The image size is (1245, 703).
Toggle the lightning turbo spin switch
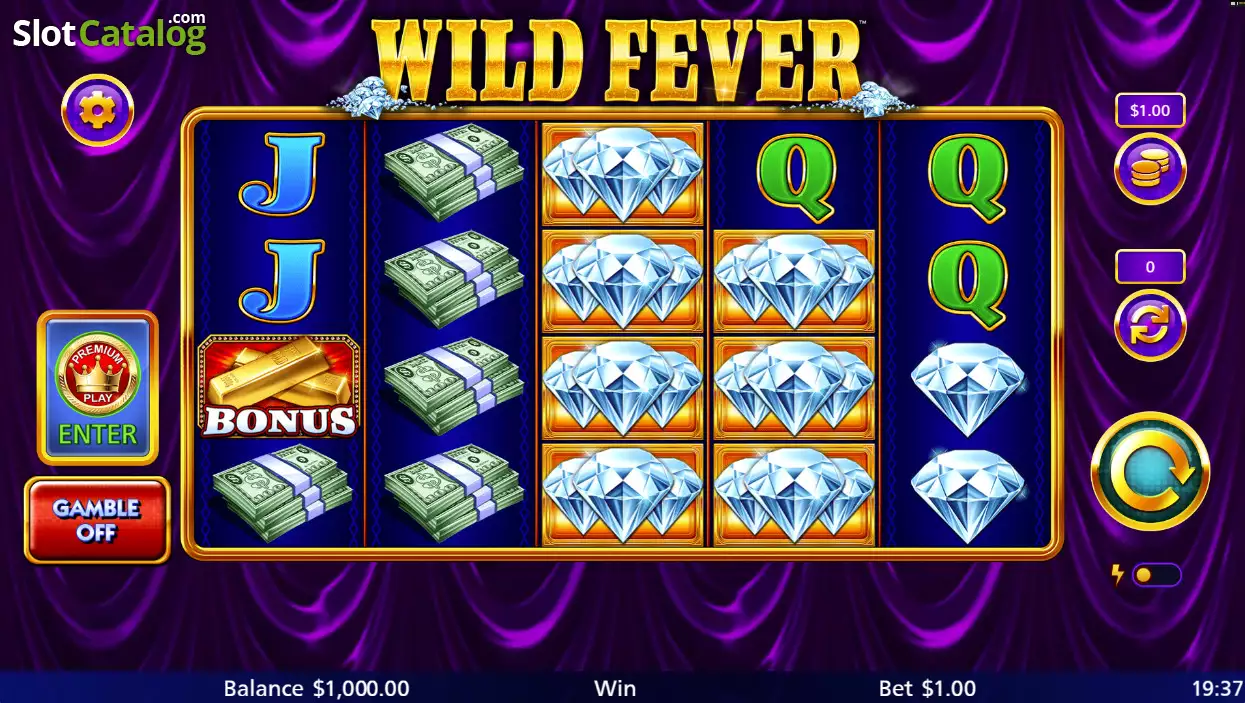1156,575
